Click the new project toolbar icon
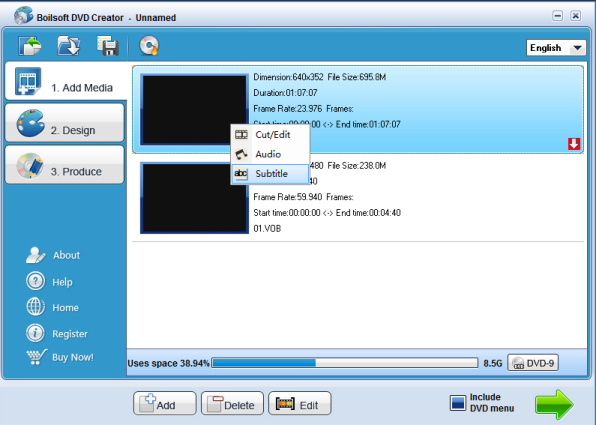 [30, 46]
